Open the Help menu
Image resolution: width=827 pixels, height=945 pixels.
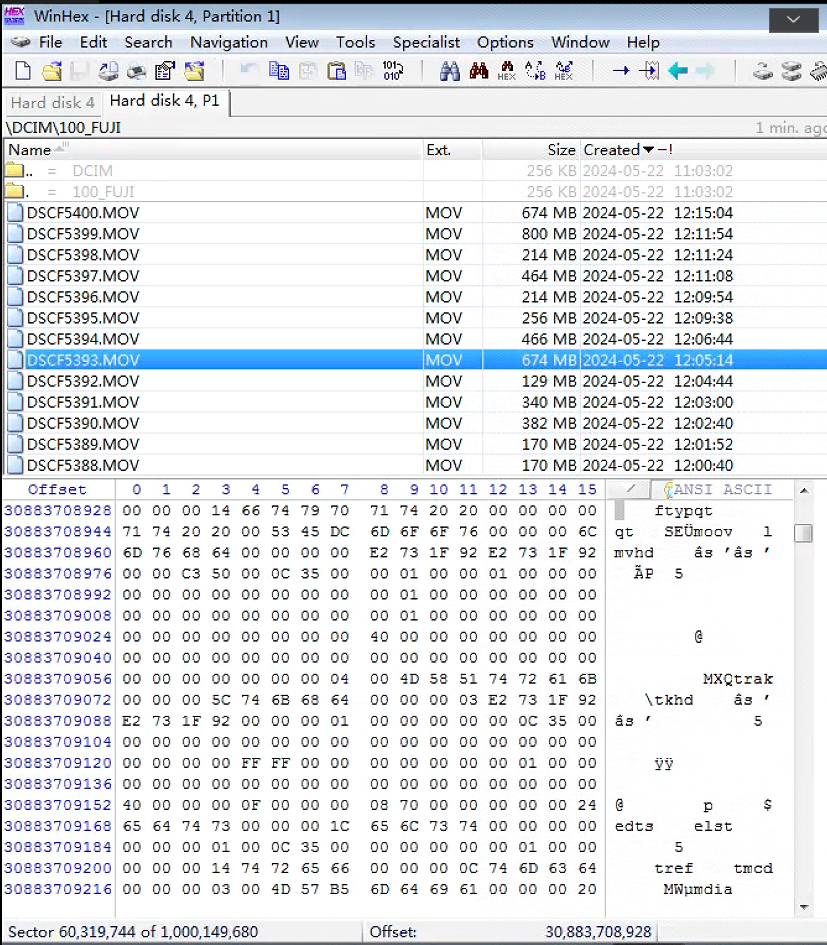pyautogui.click(x=643, y=42)
